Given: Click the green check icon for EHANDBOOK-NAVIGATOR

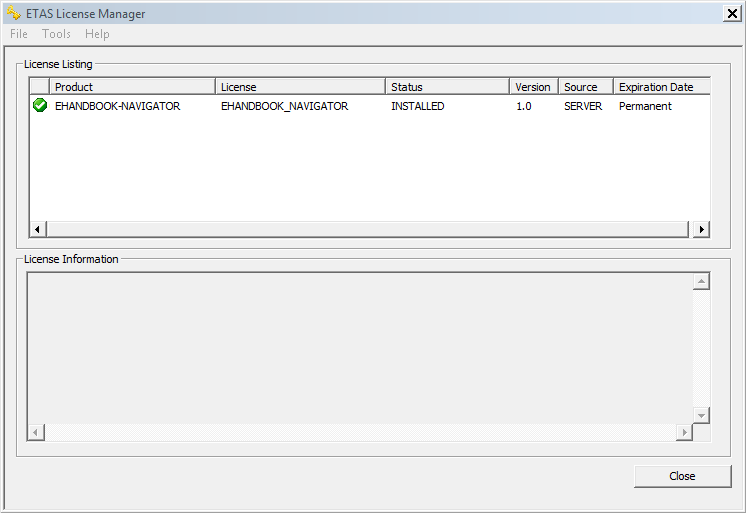Looking at the screenshot, I should [40, 105].
